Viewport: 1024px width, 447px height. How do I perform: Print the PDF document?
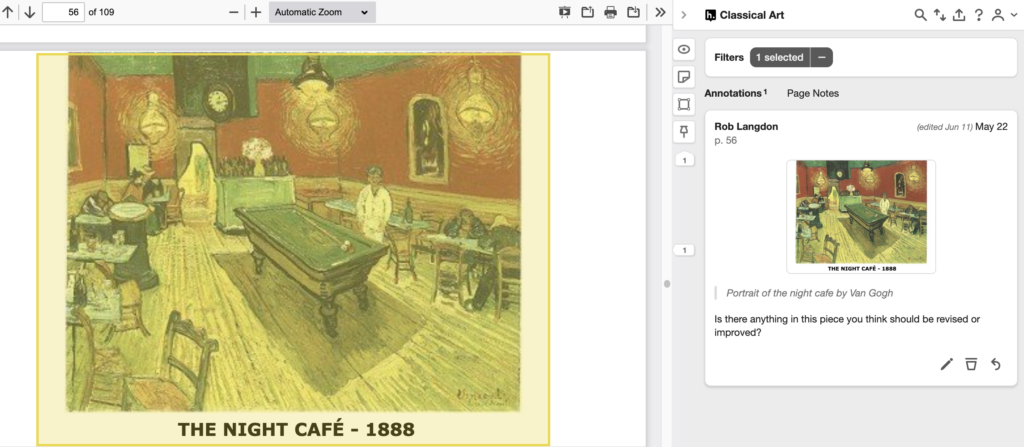point(611,12)
